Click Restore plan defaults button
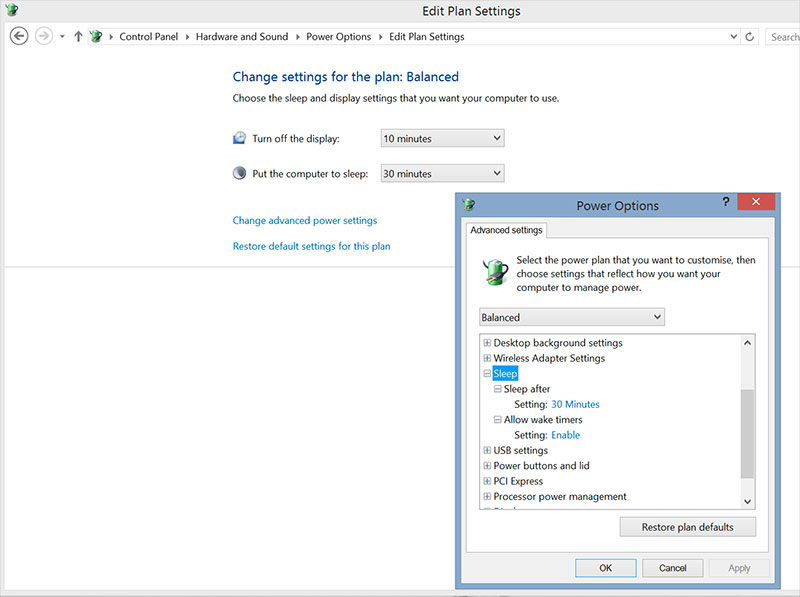This screenshot has height=597, width=800. tap(687, 527)
